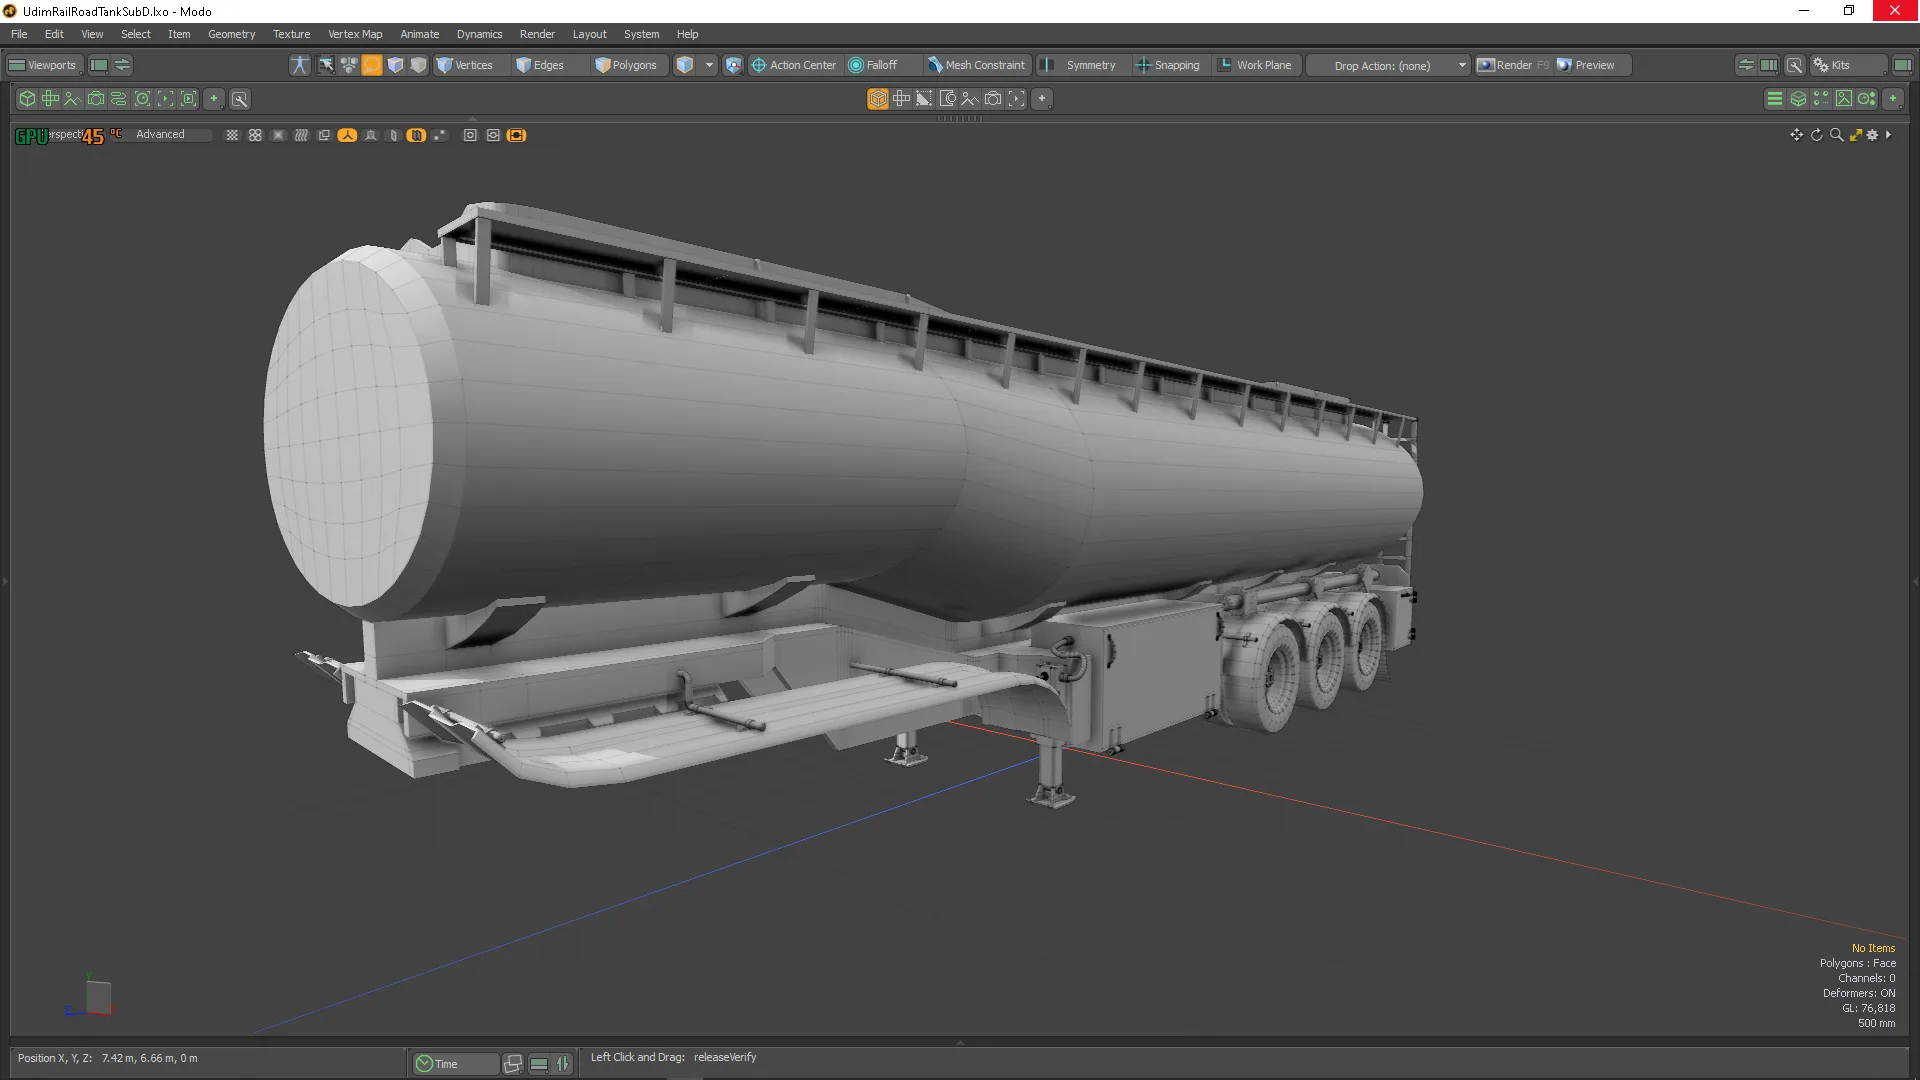This screenshot has width=1920, height=1080.
Task: Expand the bottom panel handle arrow
Action: point(960,1042)
